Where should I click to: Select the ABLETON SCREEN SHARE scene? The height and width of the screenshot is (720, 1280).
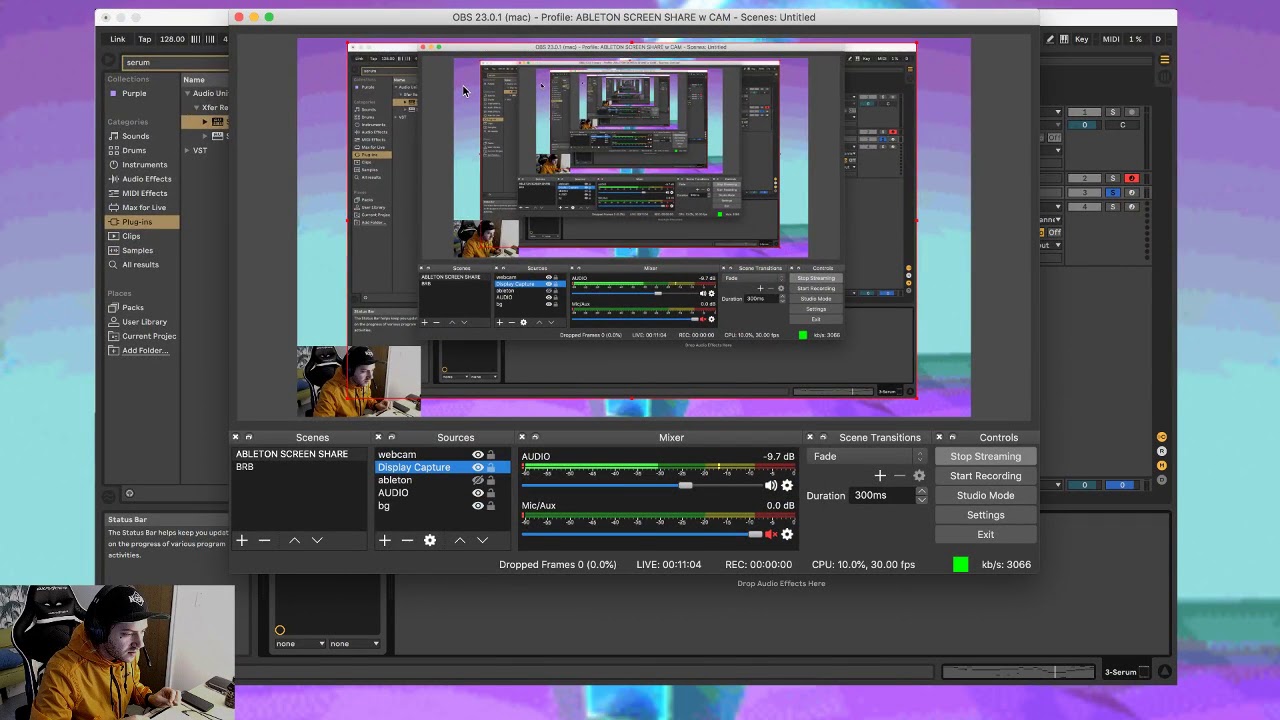click(x=292, y=454)
